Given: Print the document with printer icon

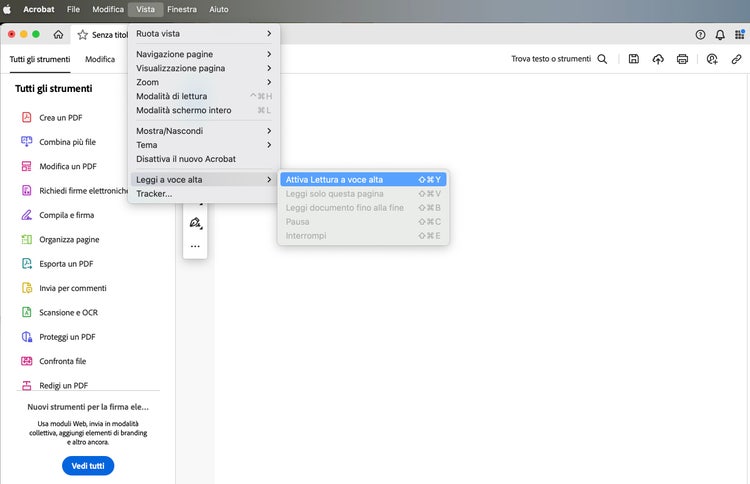Looking at the screenshot, I should pos(683,59).
